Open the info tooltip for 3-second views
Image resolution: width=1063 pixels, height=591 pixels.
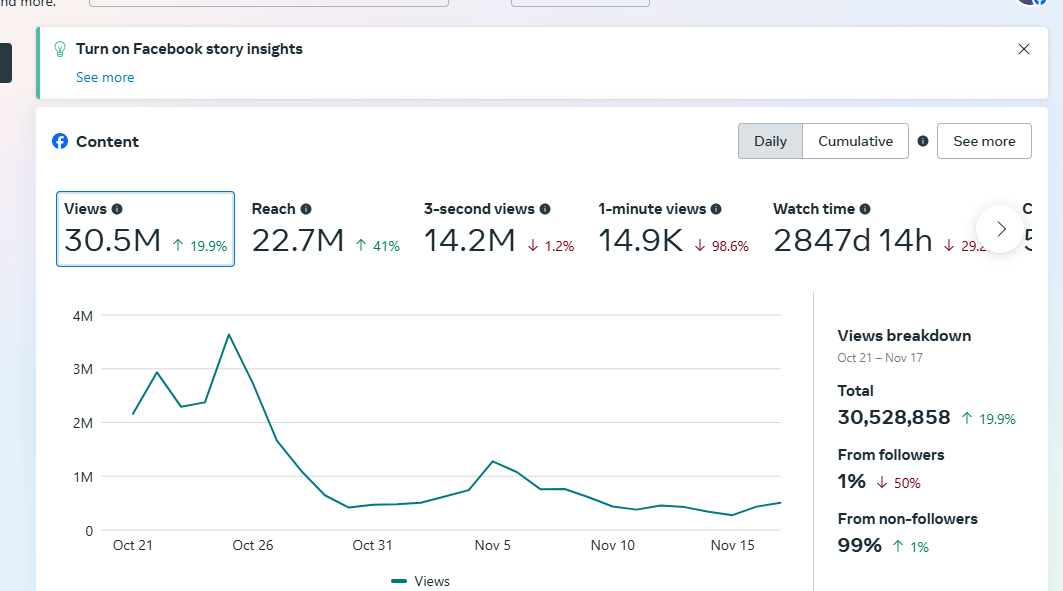click(545, 209)
